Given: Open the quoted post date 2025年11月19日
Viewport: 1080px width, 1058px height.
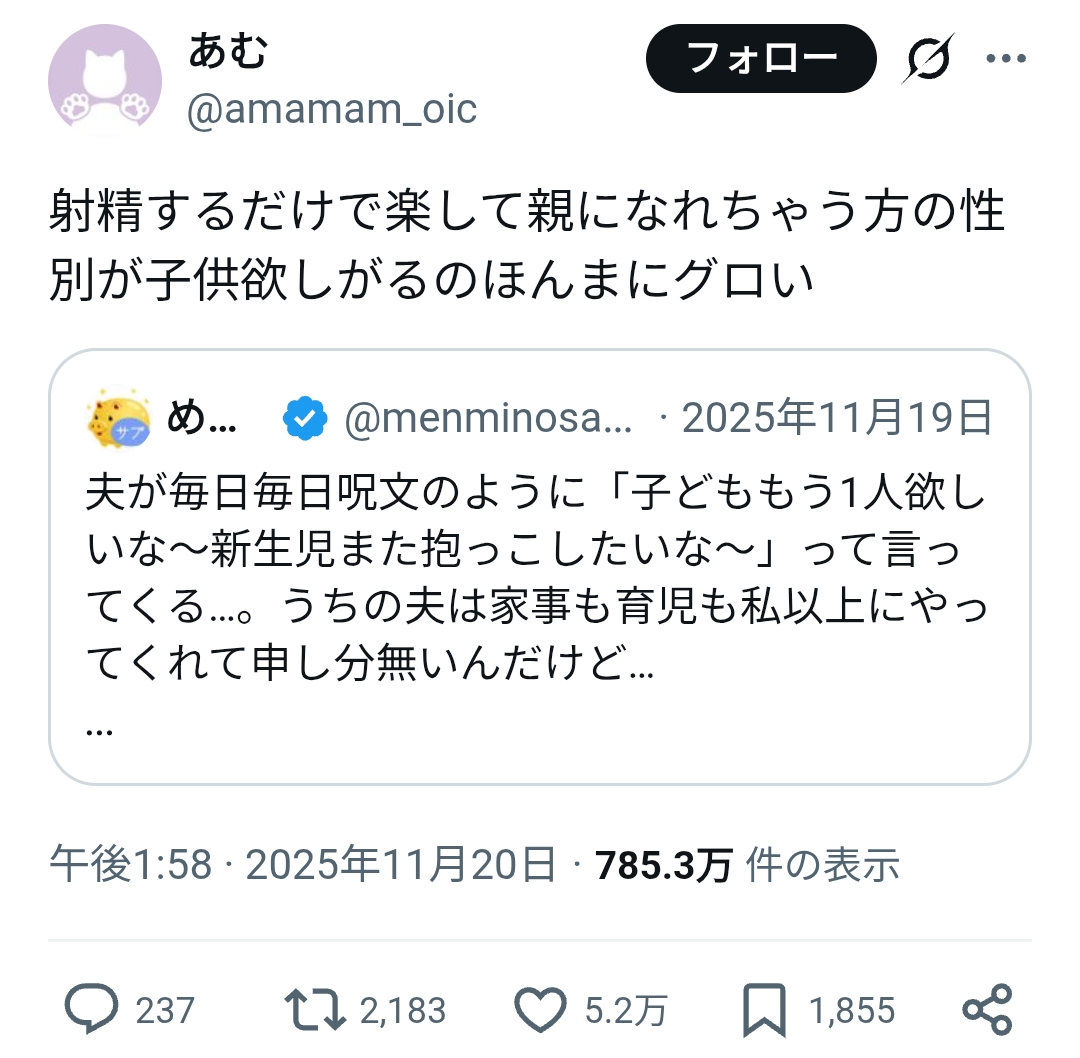Looking at the screenshot, I should point(836,419).
